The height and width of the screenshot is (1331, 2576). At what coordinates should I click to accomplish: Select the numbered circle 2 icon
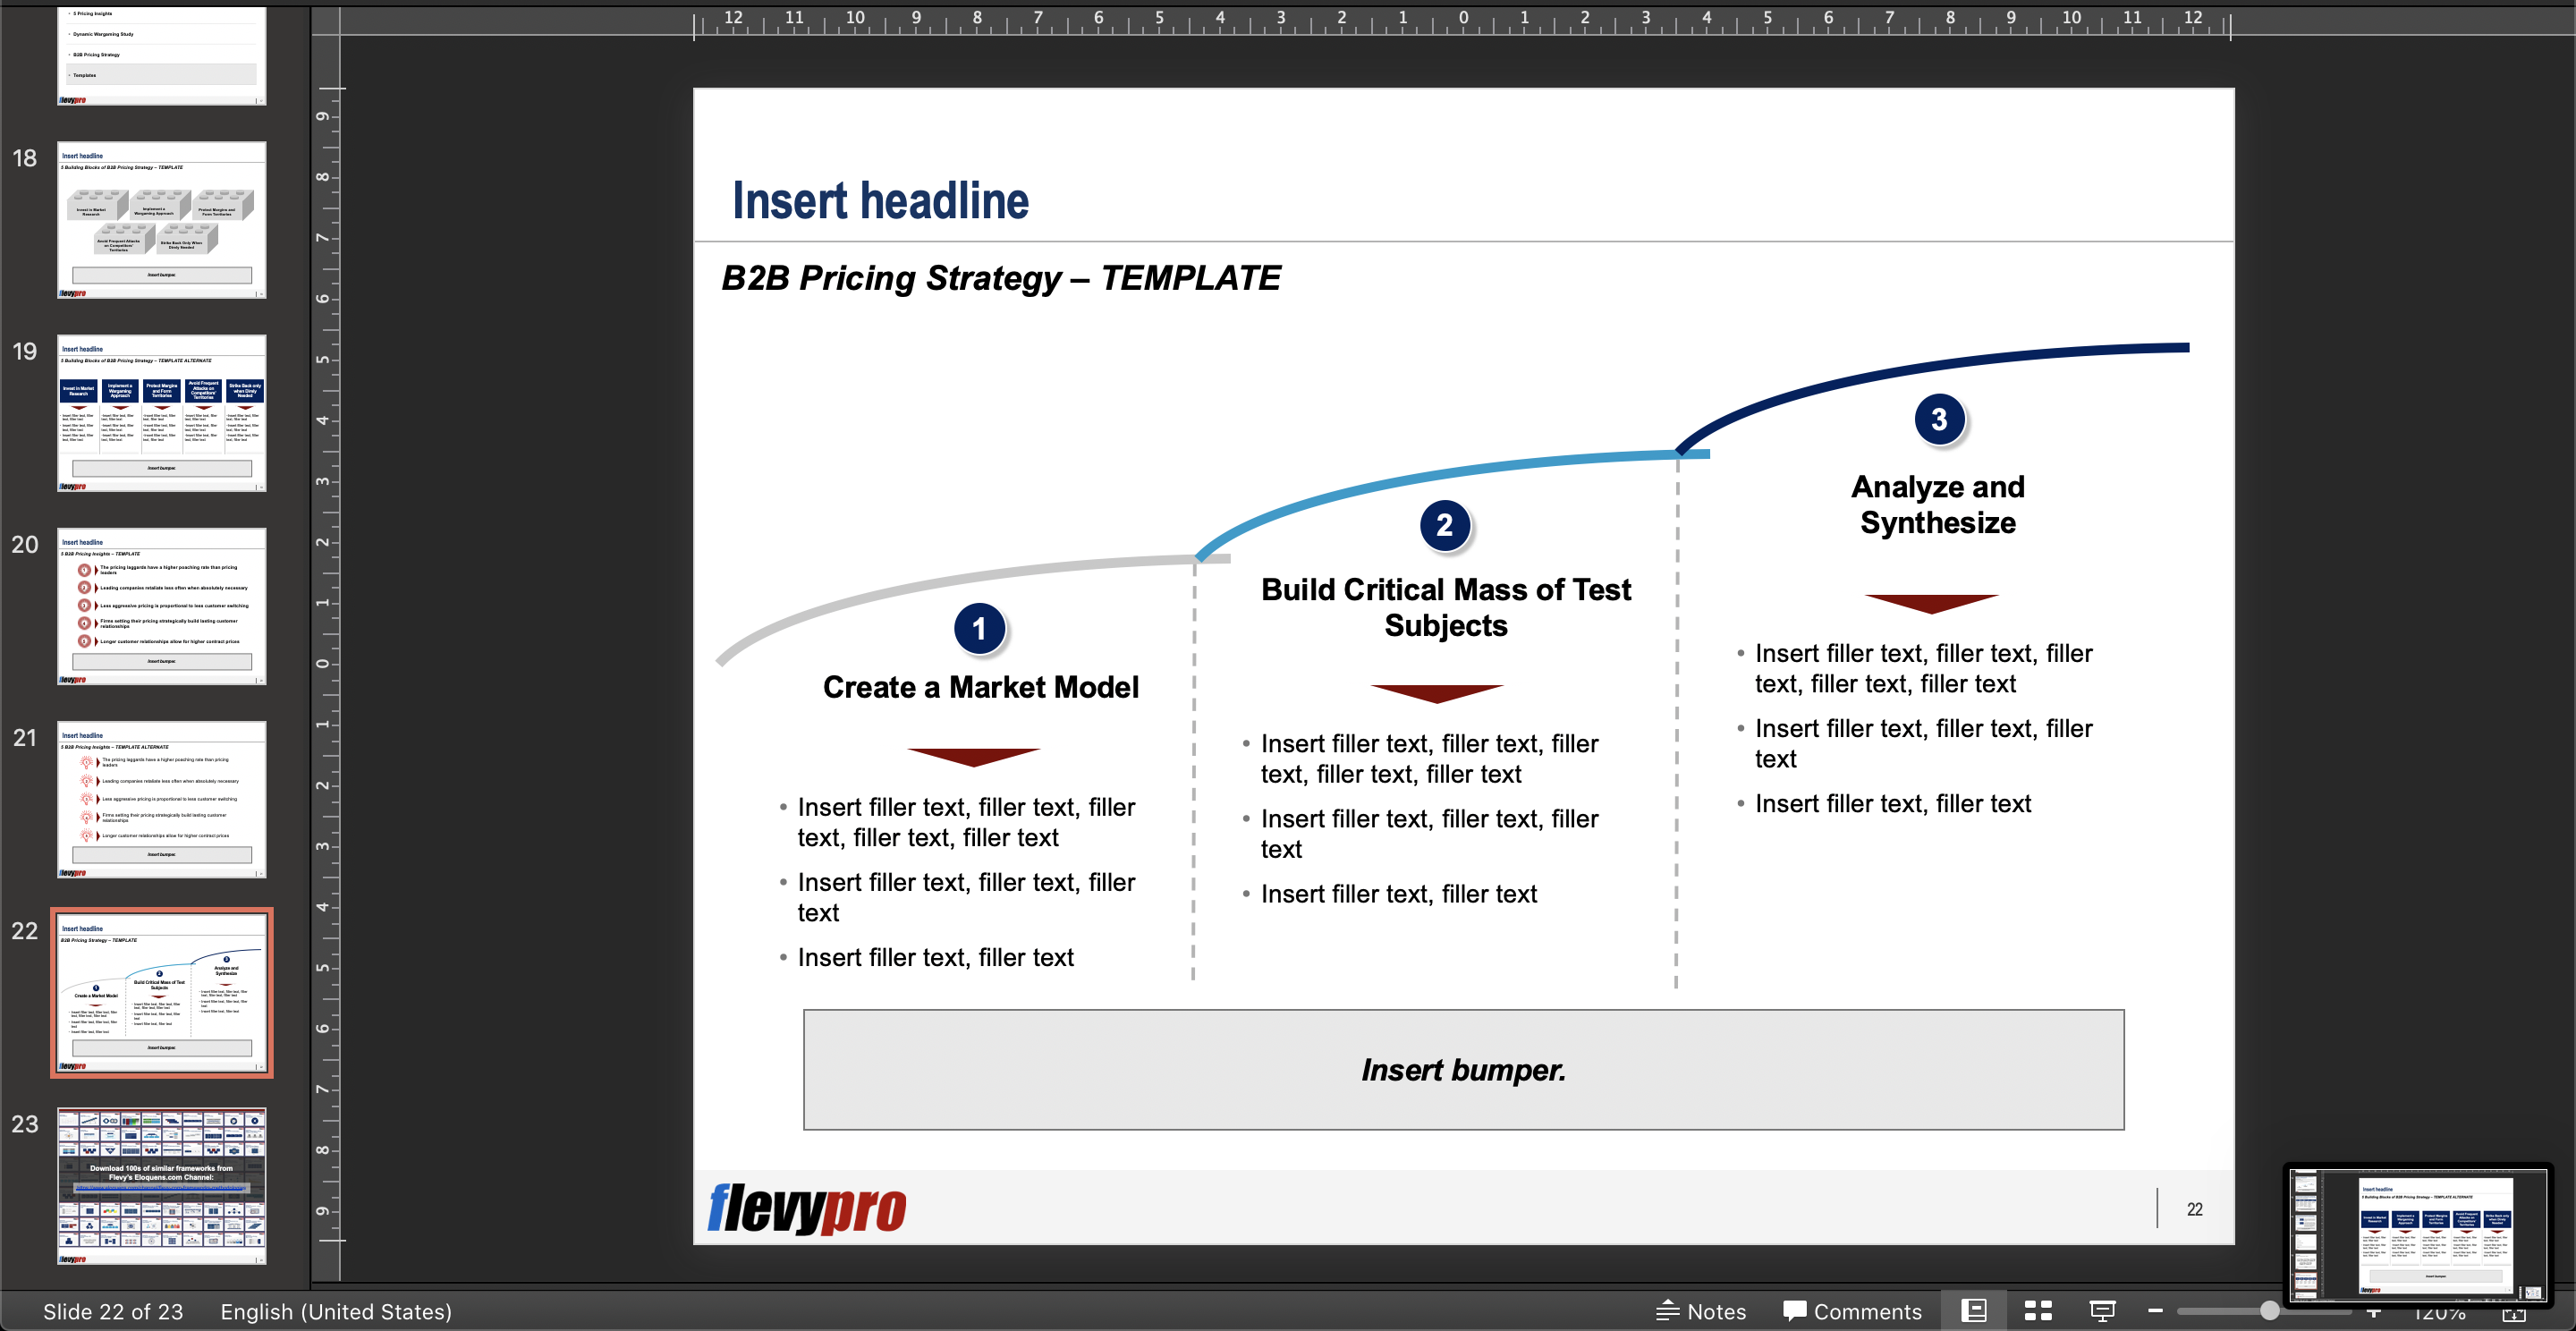click(x=1444, y=525)
